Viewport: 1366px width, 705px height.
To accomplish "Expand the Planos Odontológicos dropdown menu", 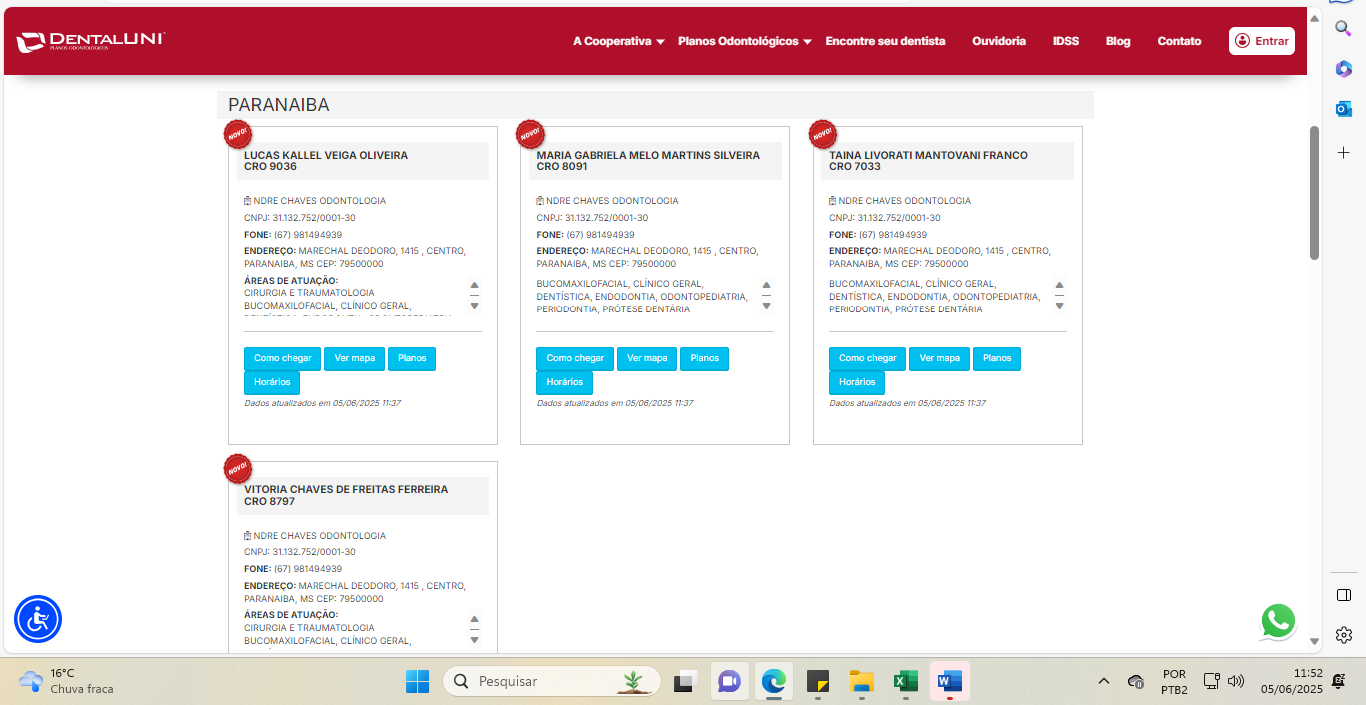I will click(744, 41).
